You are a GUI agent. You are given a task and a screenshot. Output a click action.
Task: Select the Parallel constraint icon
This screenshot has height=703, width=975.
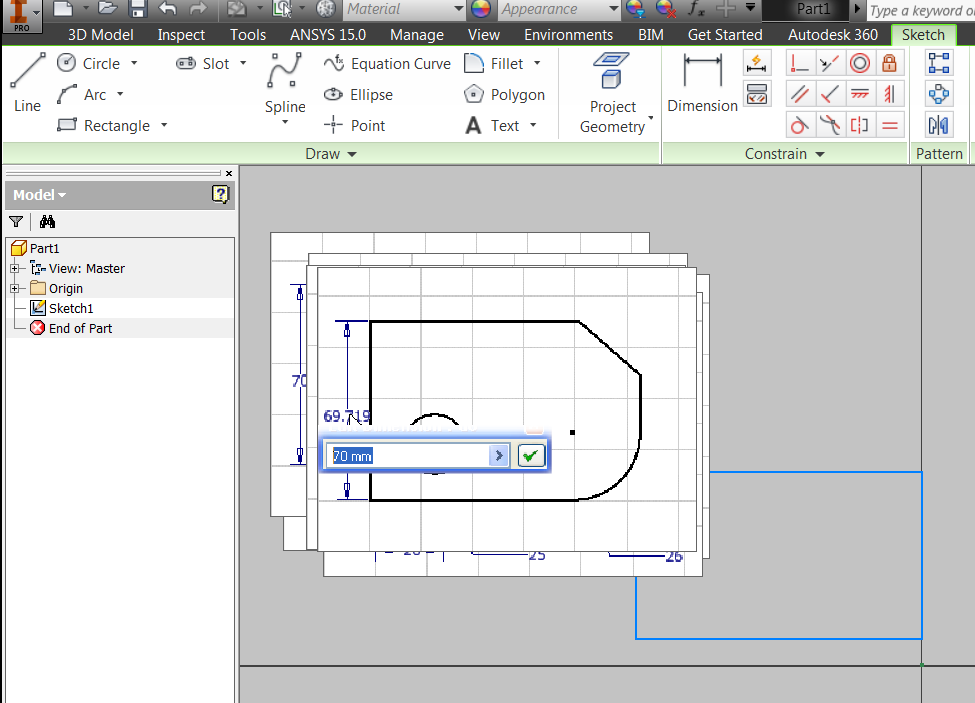click(799, 94)
